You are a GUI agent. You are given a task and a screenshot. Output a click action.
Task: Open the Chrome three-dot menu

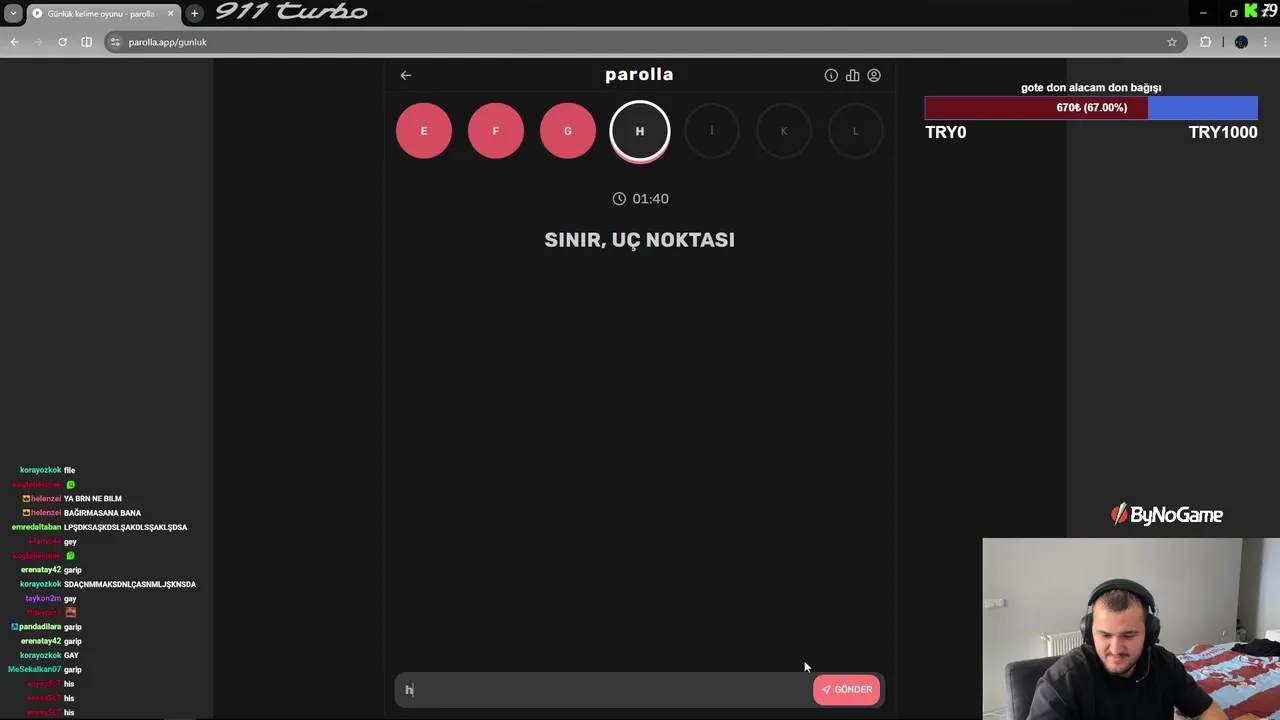(x=1266, y=42)
